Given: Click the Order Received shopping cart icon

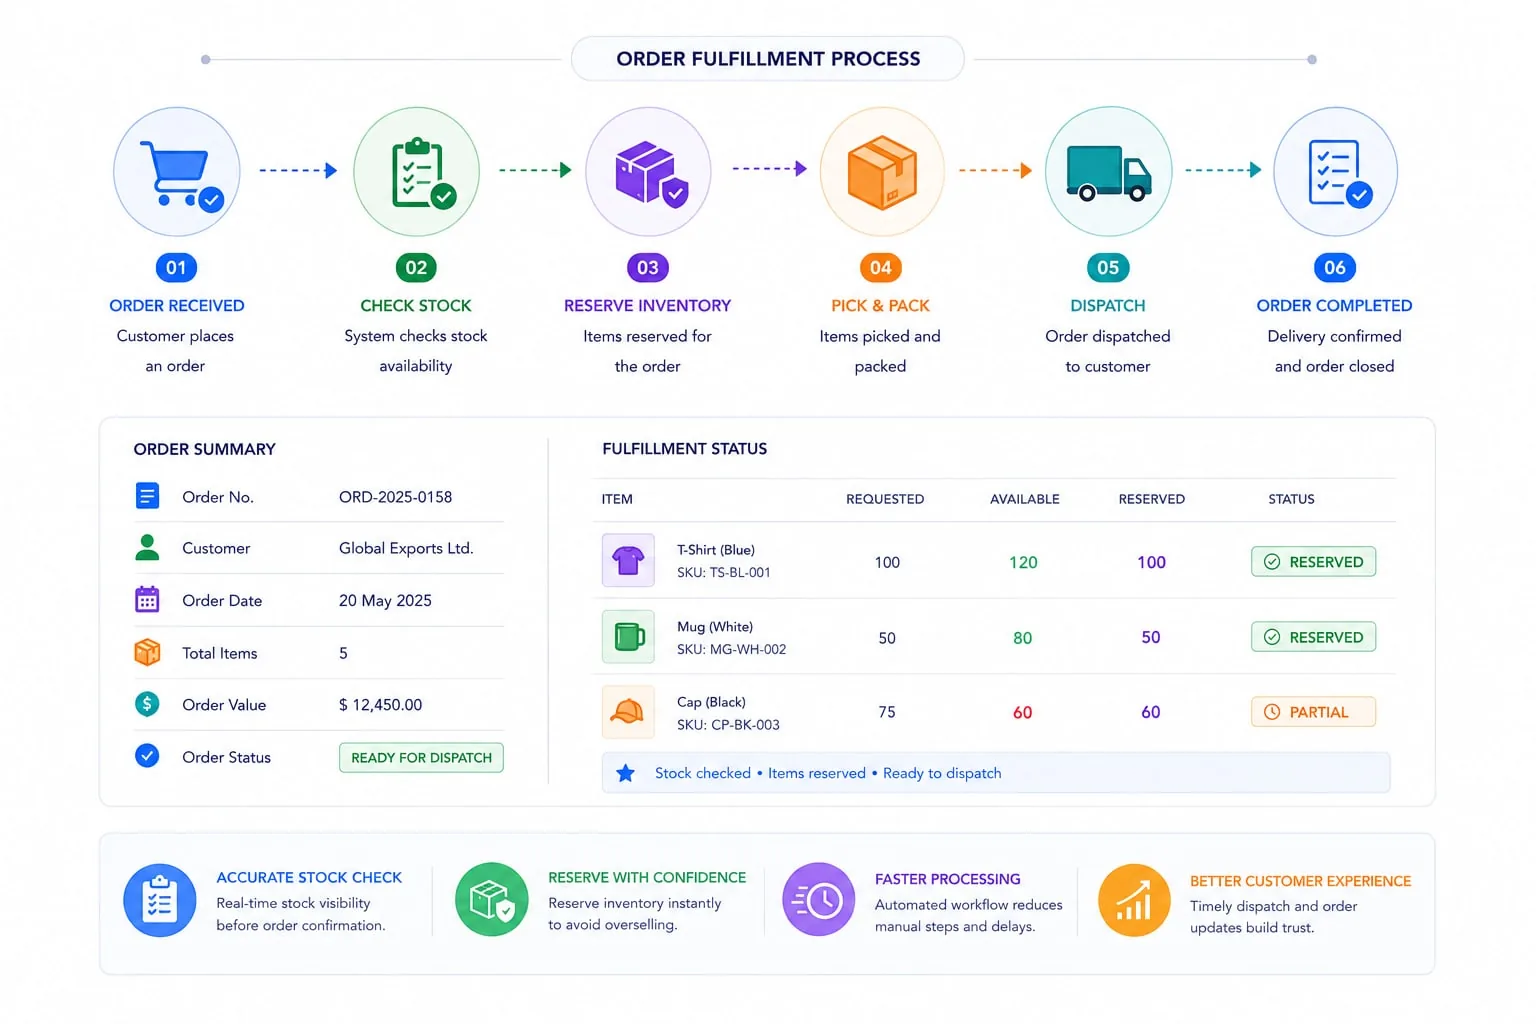Looking at the screenshot, I should [x=177, y=171].
